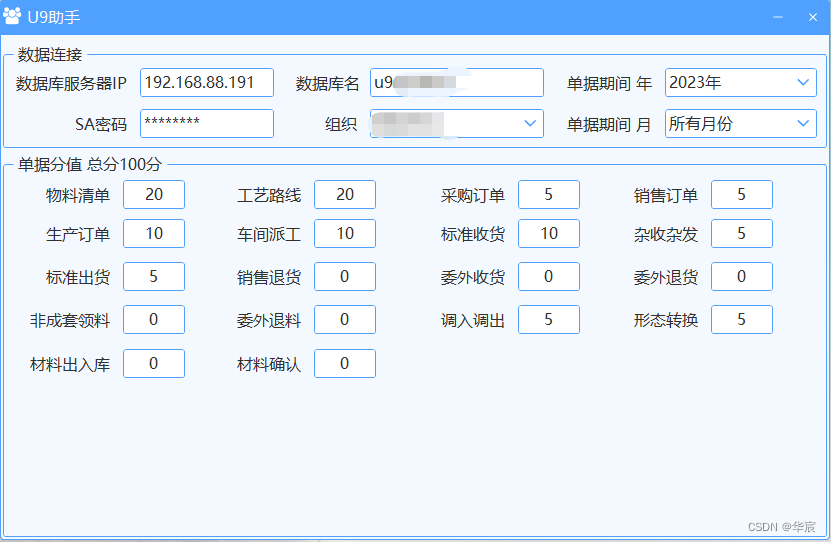Click the 生产订单 score field
This screenshot has height=542, width=831.
[x=154, y=234]
